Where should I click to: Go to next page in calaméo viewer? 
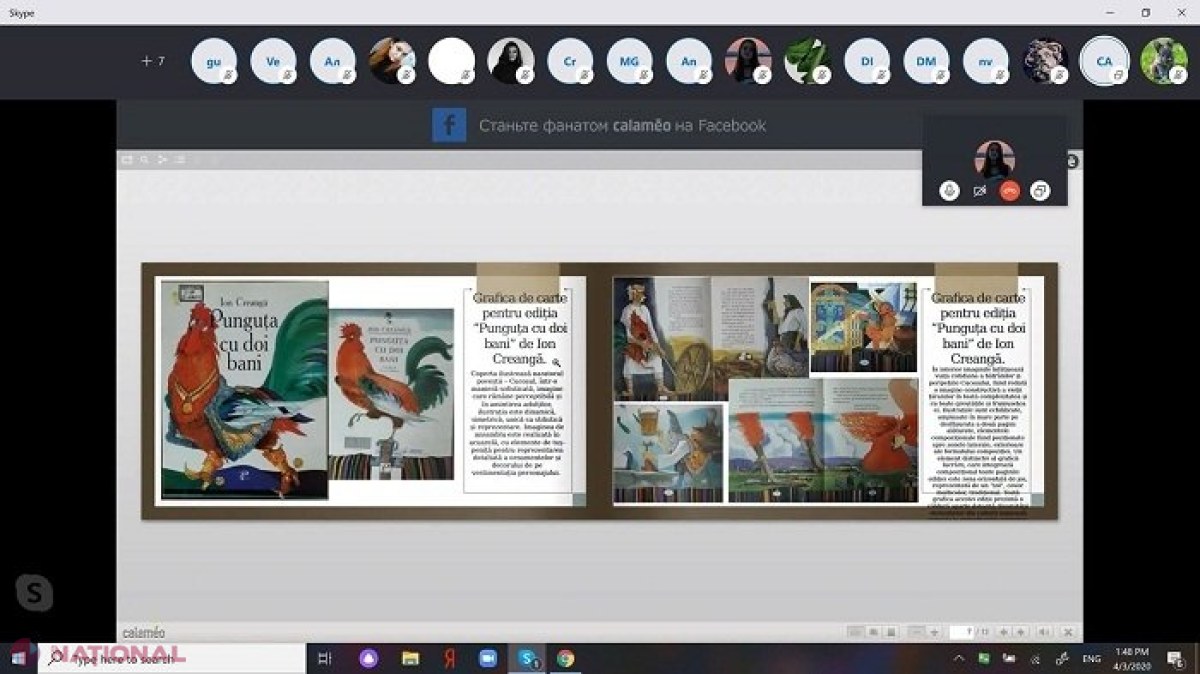click(1021, 632)
